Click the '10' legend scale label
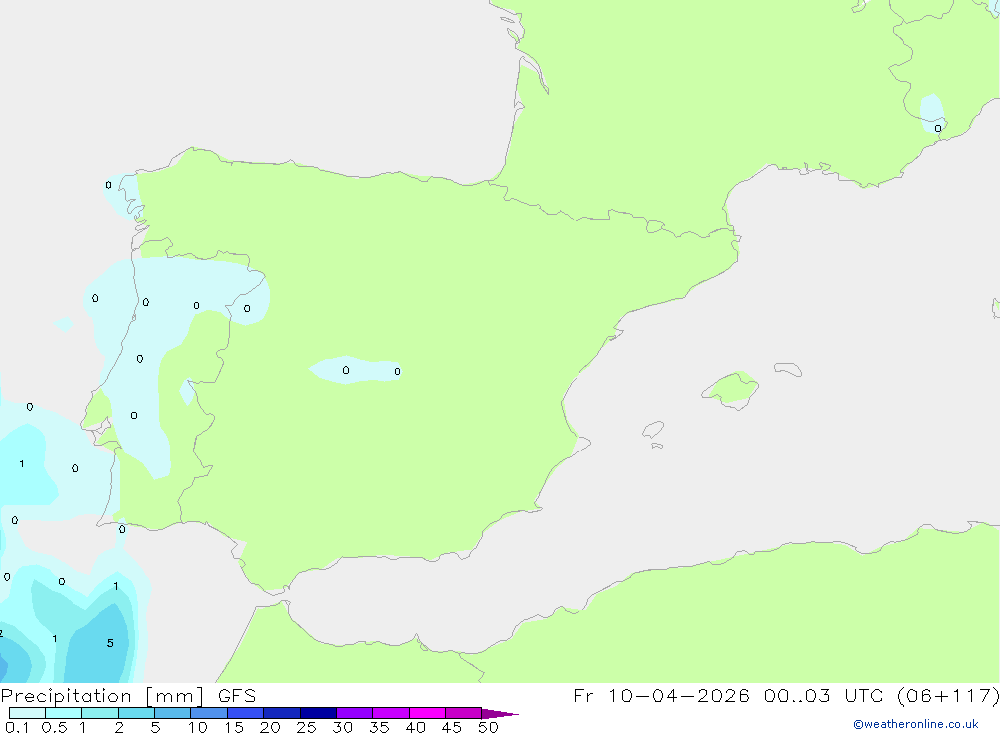1000x733 pixels. [198, 727]
